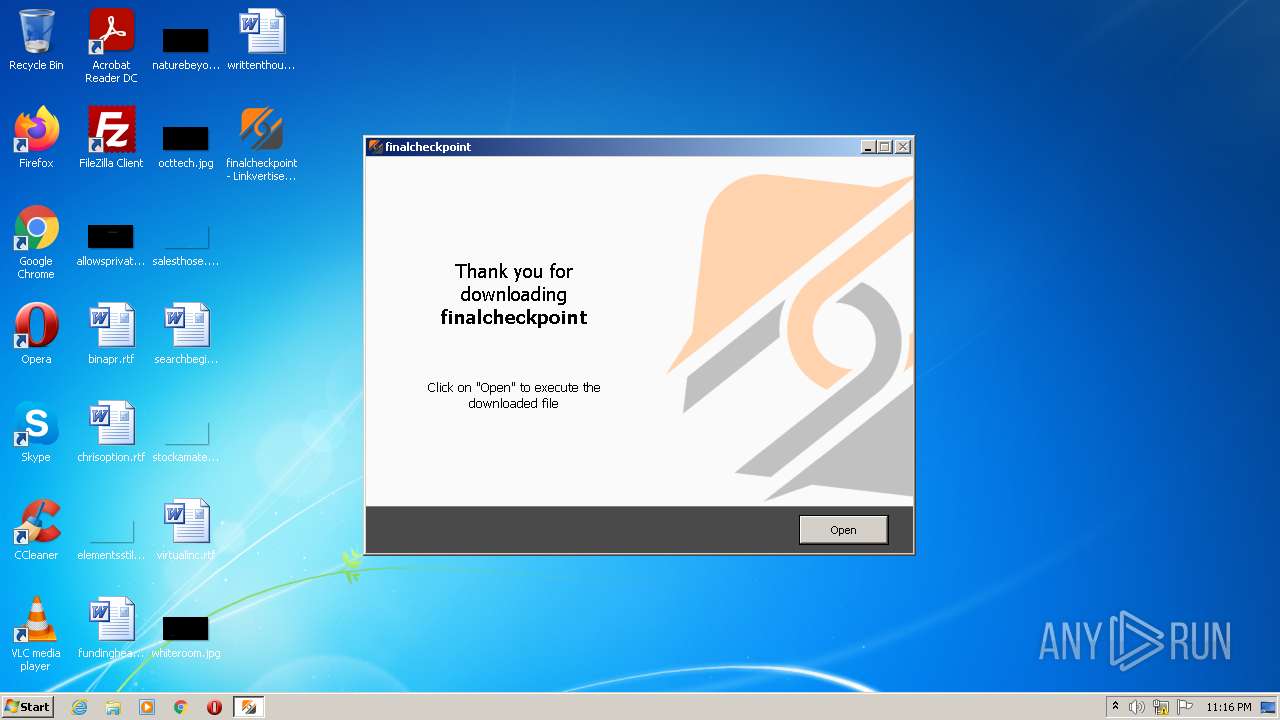The width and height of the screenshot is (1280, 720).
Task: Select the FileZilla Client desktop icon
Action: pyautogui.click(x=111, y=138)
